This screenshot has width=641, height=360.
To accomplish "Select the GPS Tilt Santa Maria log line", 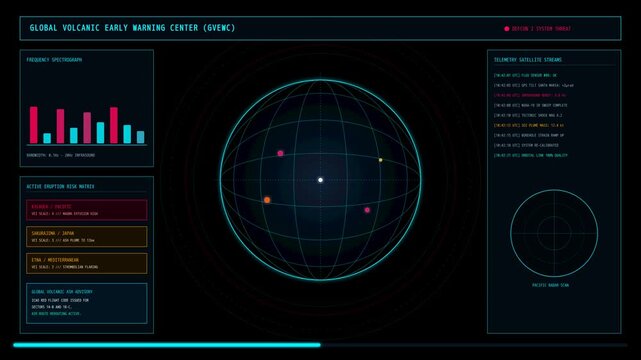I will 533,85.
